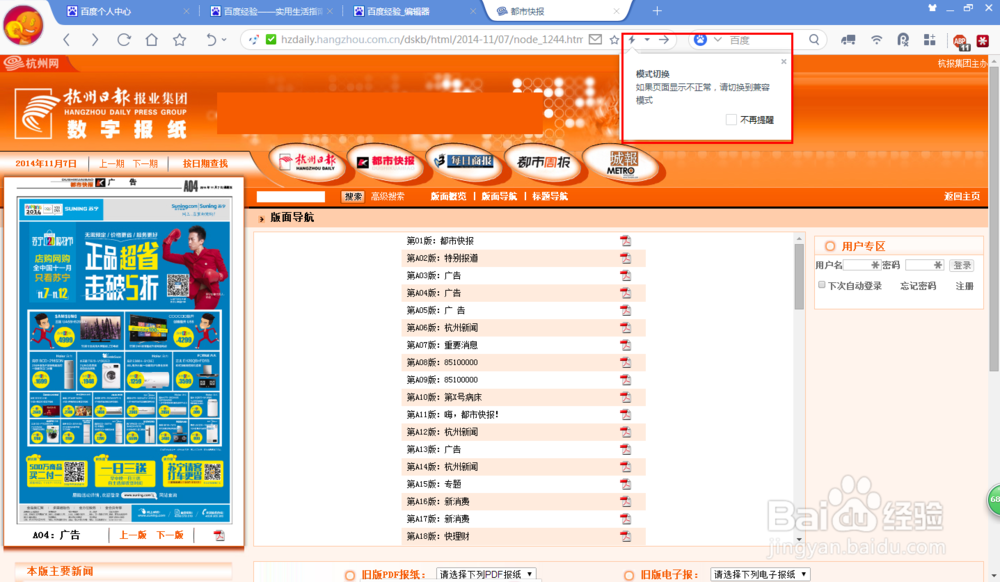Image resolution: width=1000 pixels, height=582 pixels.
Task: Click the 登录 button
Action: click(x=962, y=265)
